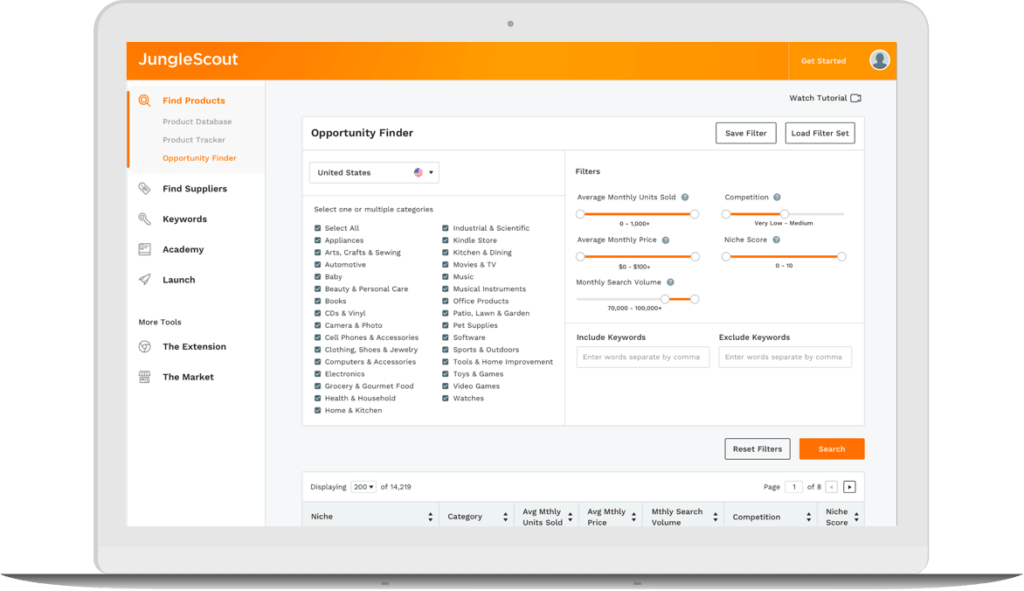Select Opportunity Finder in sidebar
Image resolution: width=1024 pixels, height=591 pixels.
coord(199,158)
